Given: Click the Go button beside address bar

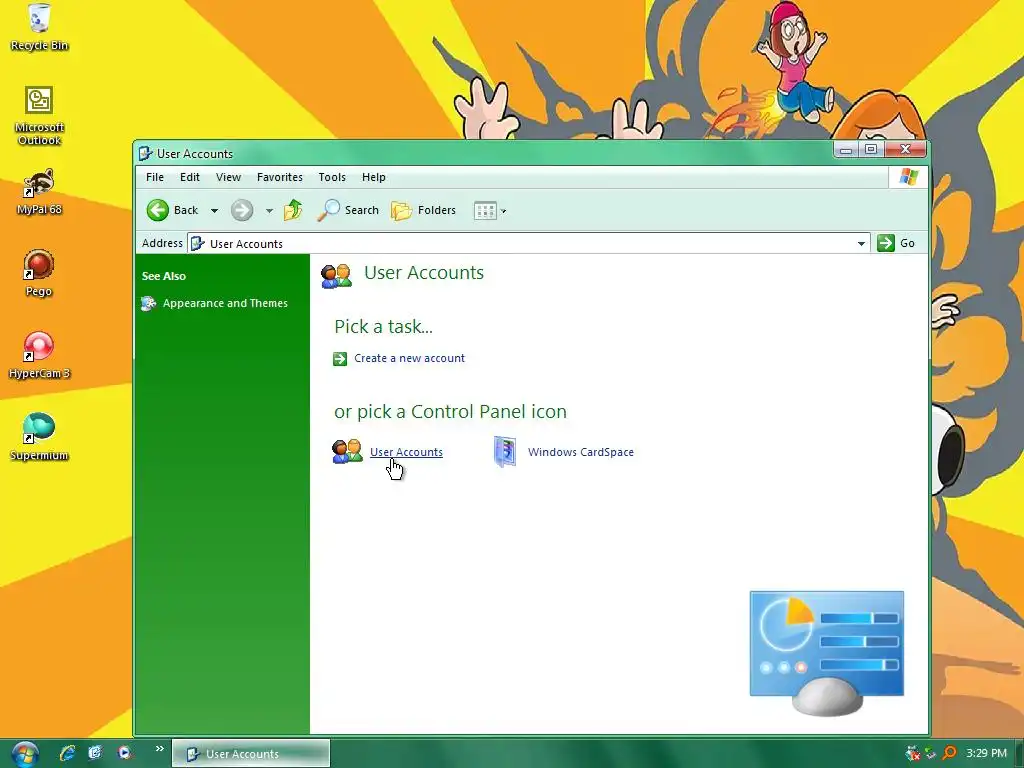Looking at the screenshot, I should click(x=896, y=243).
